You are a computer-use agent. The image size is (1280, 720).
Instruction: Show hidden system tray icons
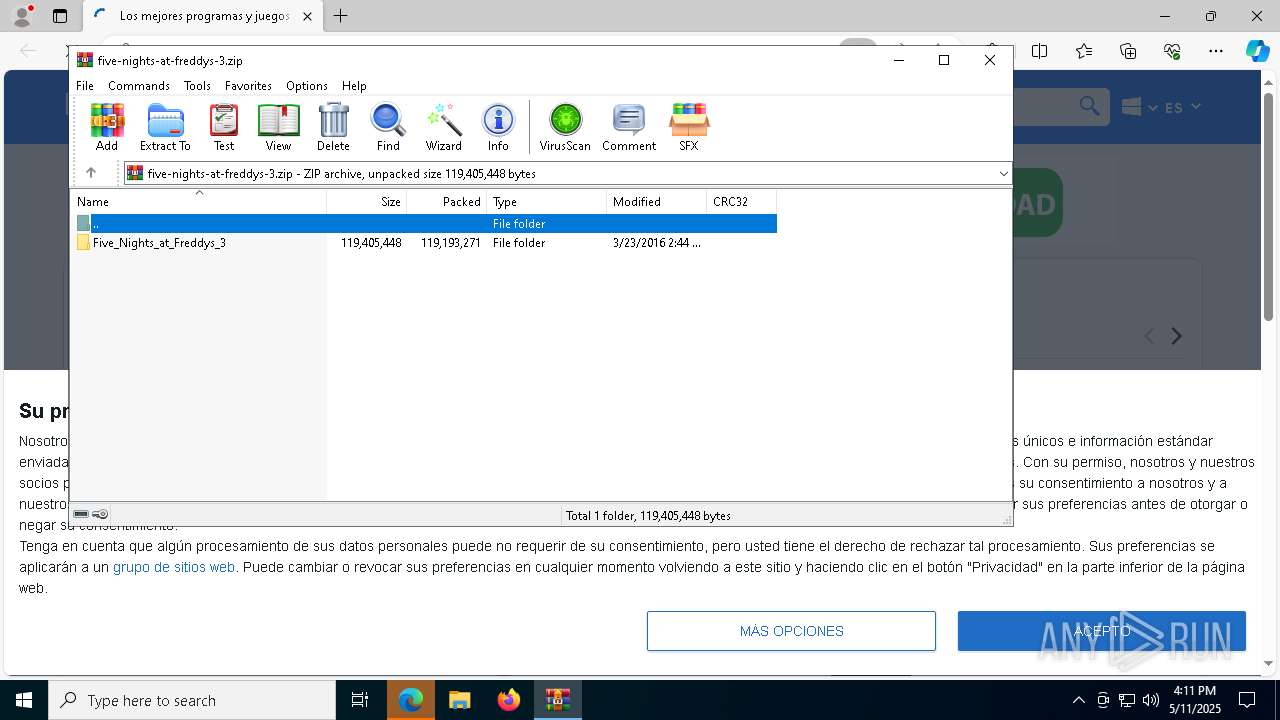(x=1078, y=700)
